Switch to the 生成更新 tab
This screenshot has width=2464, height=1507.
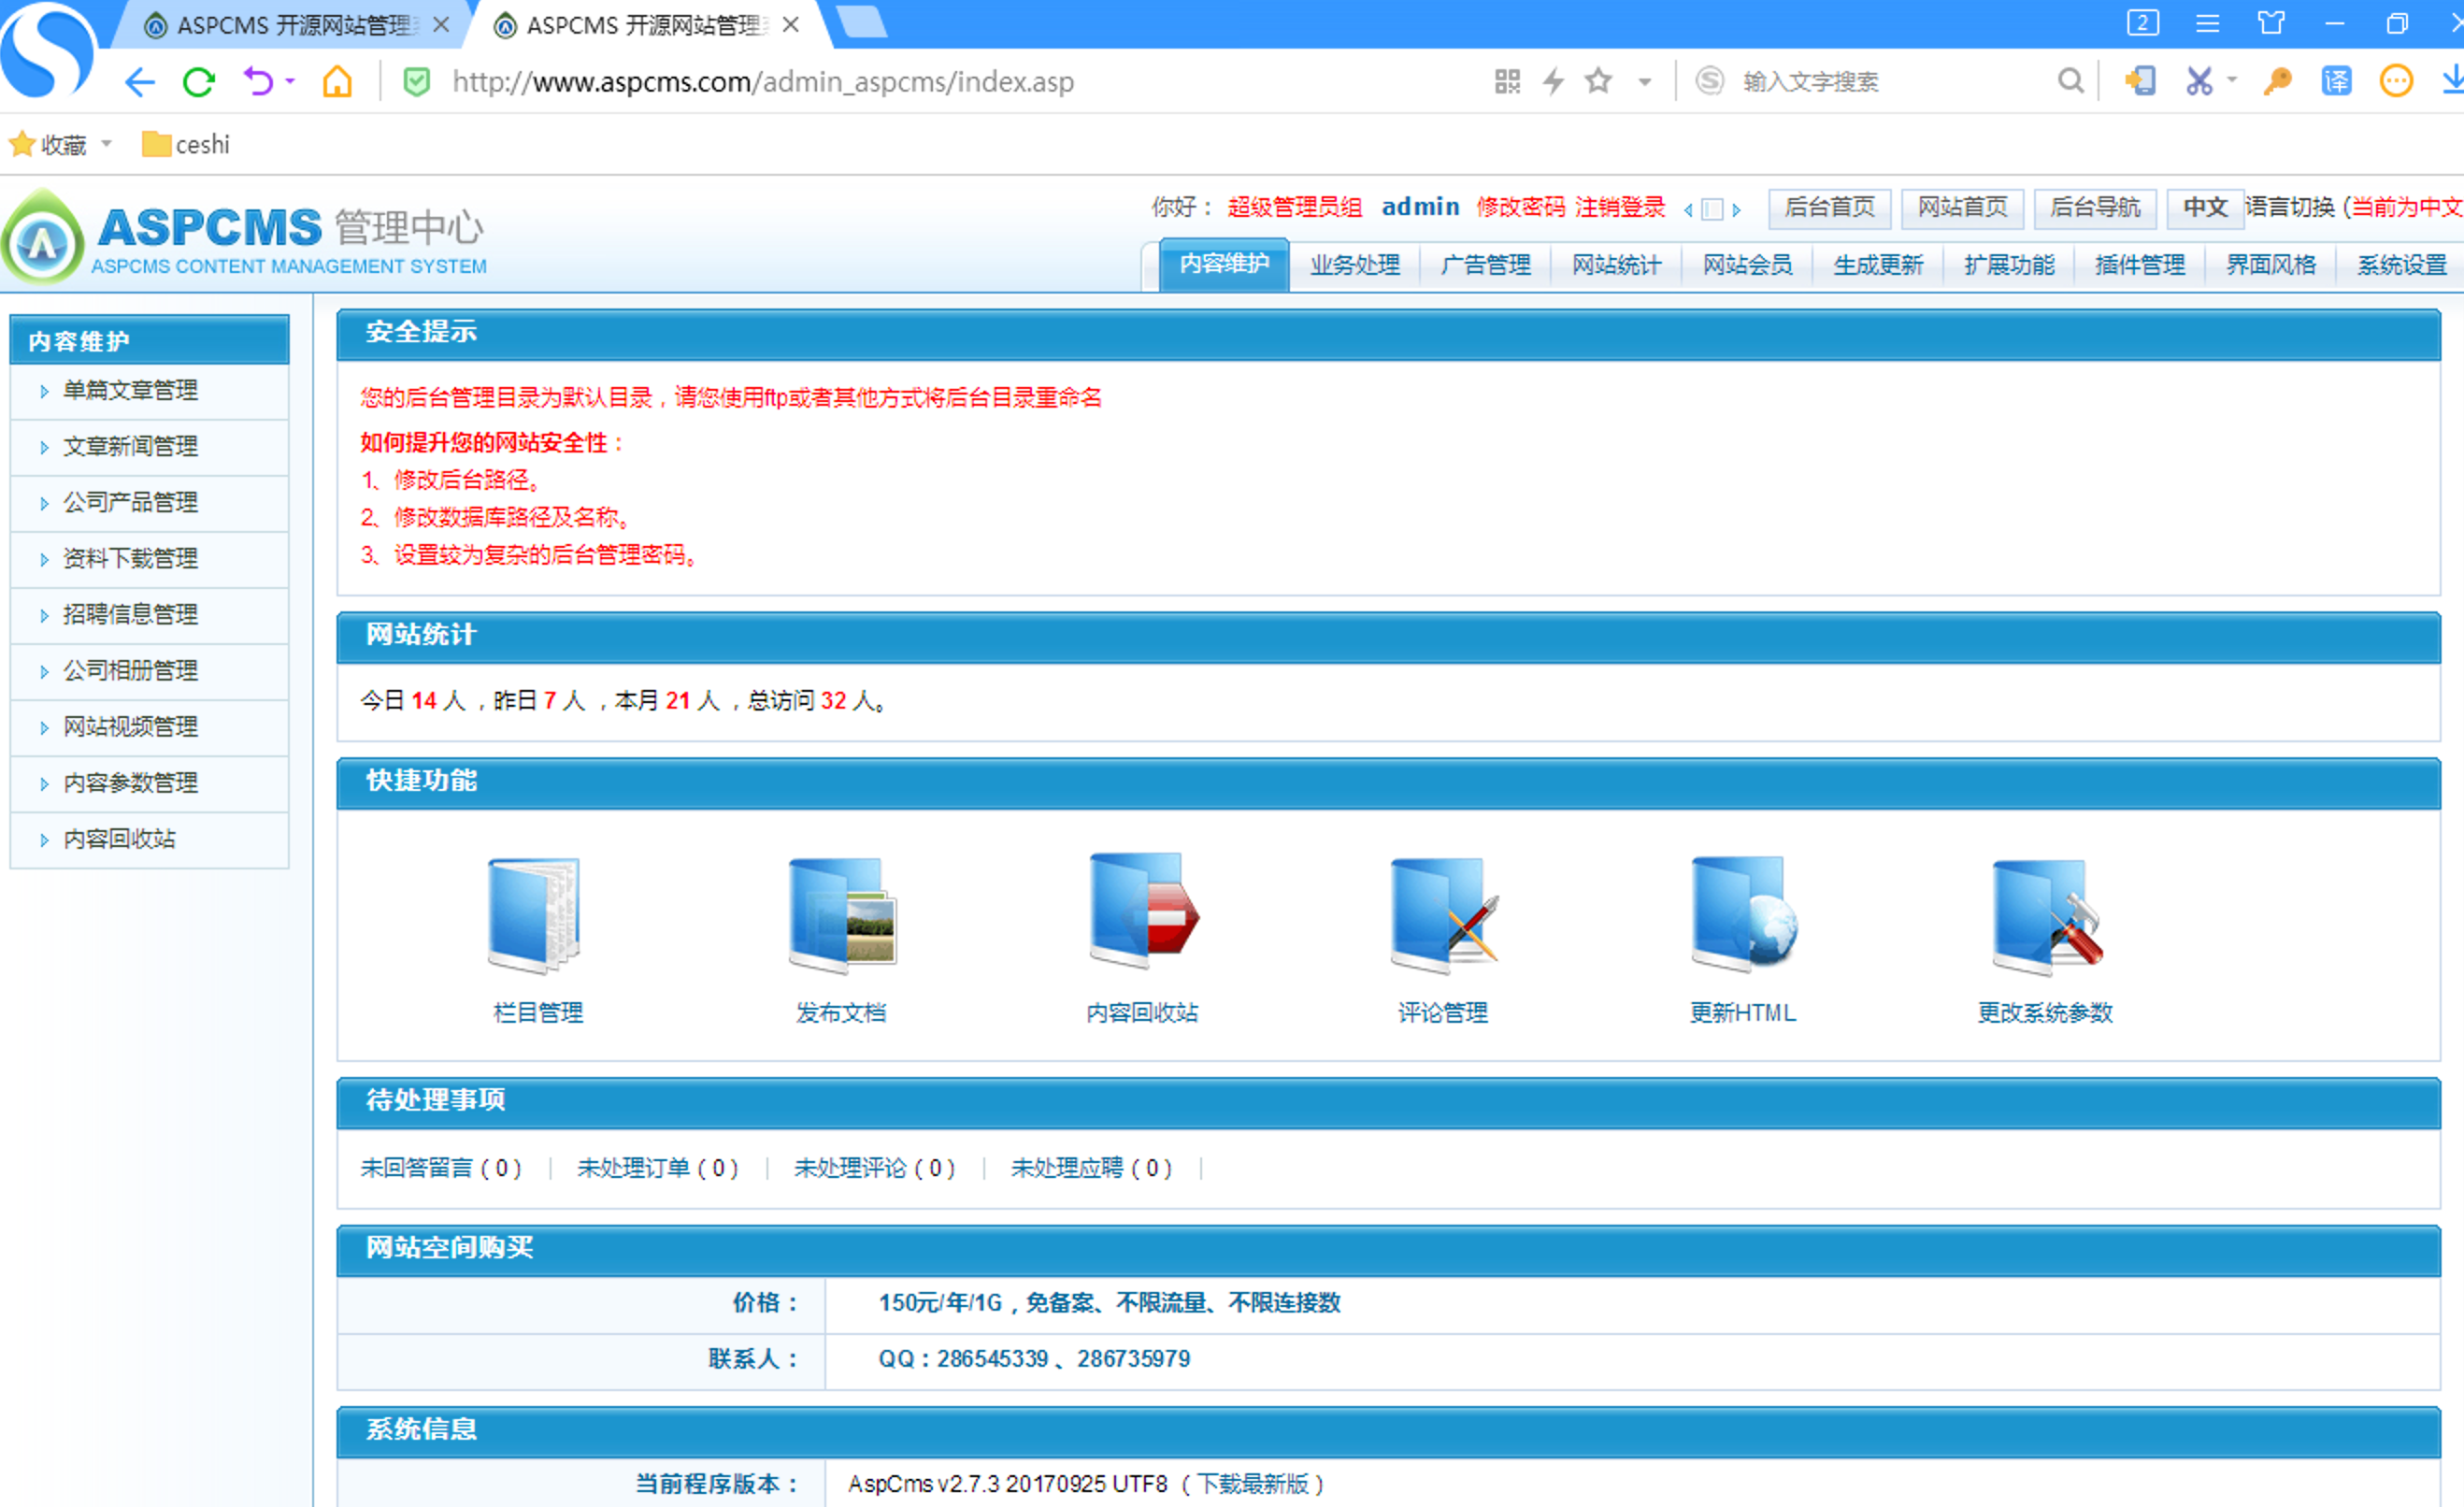[1879, 265]
